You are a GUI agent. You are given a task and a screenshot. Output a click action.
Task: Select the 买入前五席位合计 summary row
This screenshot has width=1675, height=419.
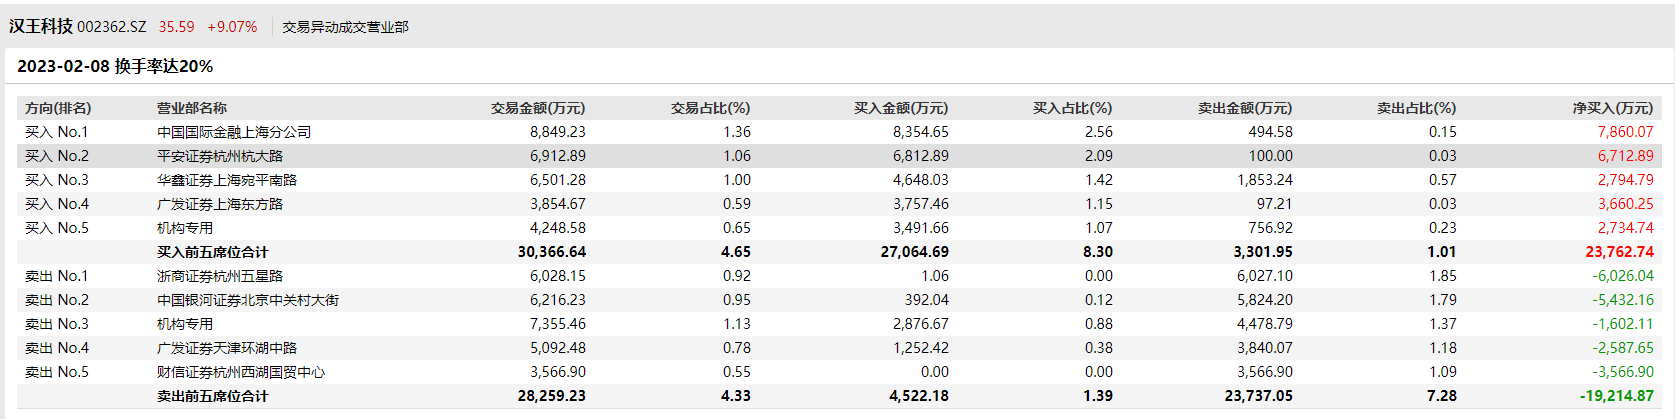pyautogui.click(x=212, y=252)
